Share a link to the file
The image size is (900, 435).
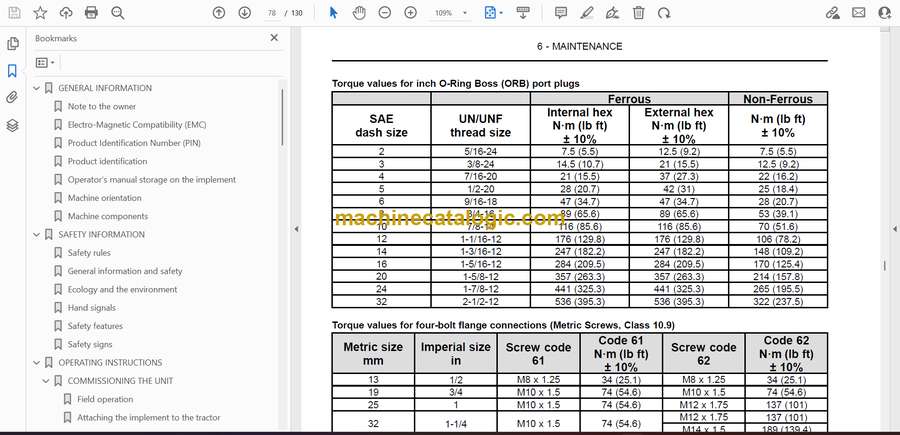[833, 13]
